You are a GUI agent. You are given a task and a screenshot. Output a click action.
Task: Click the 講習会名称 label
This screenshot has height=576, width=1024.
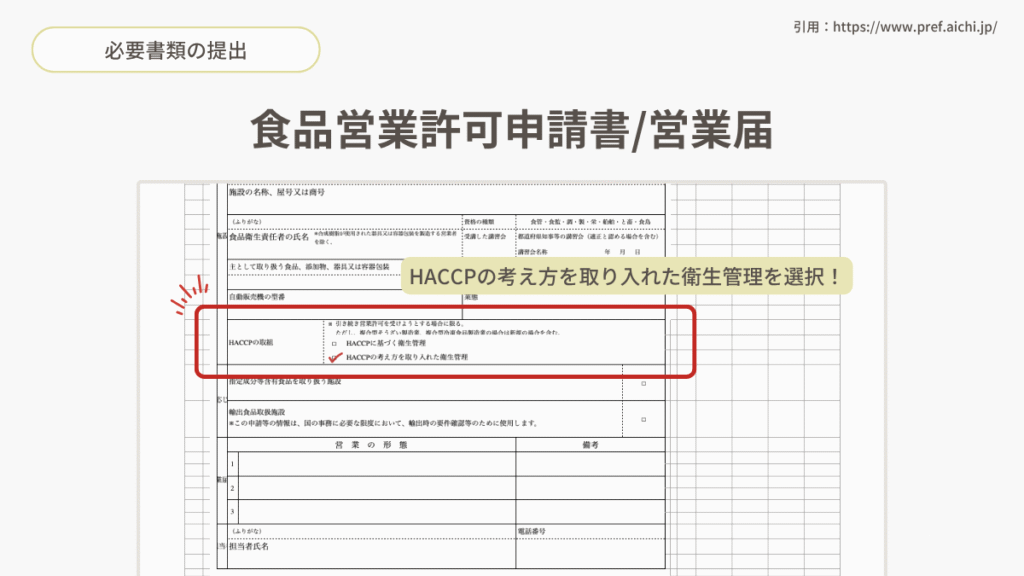click(x=533, y=252)
